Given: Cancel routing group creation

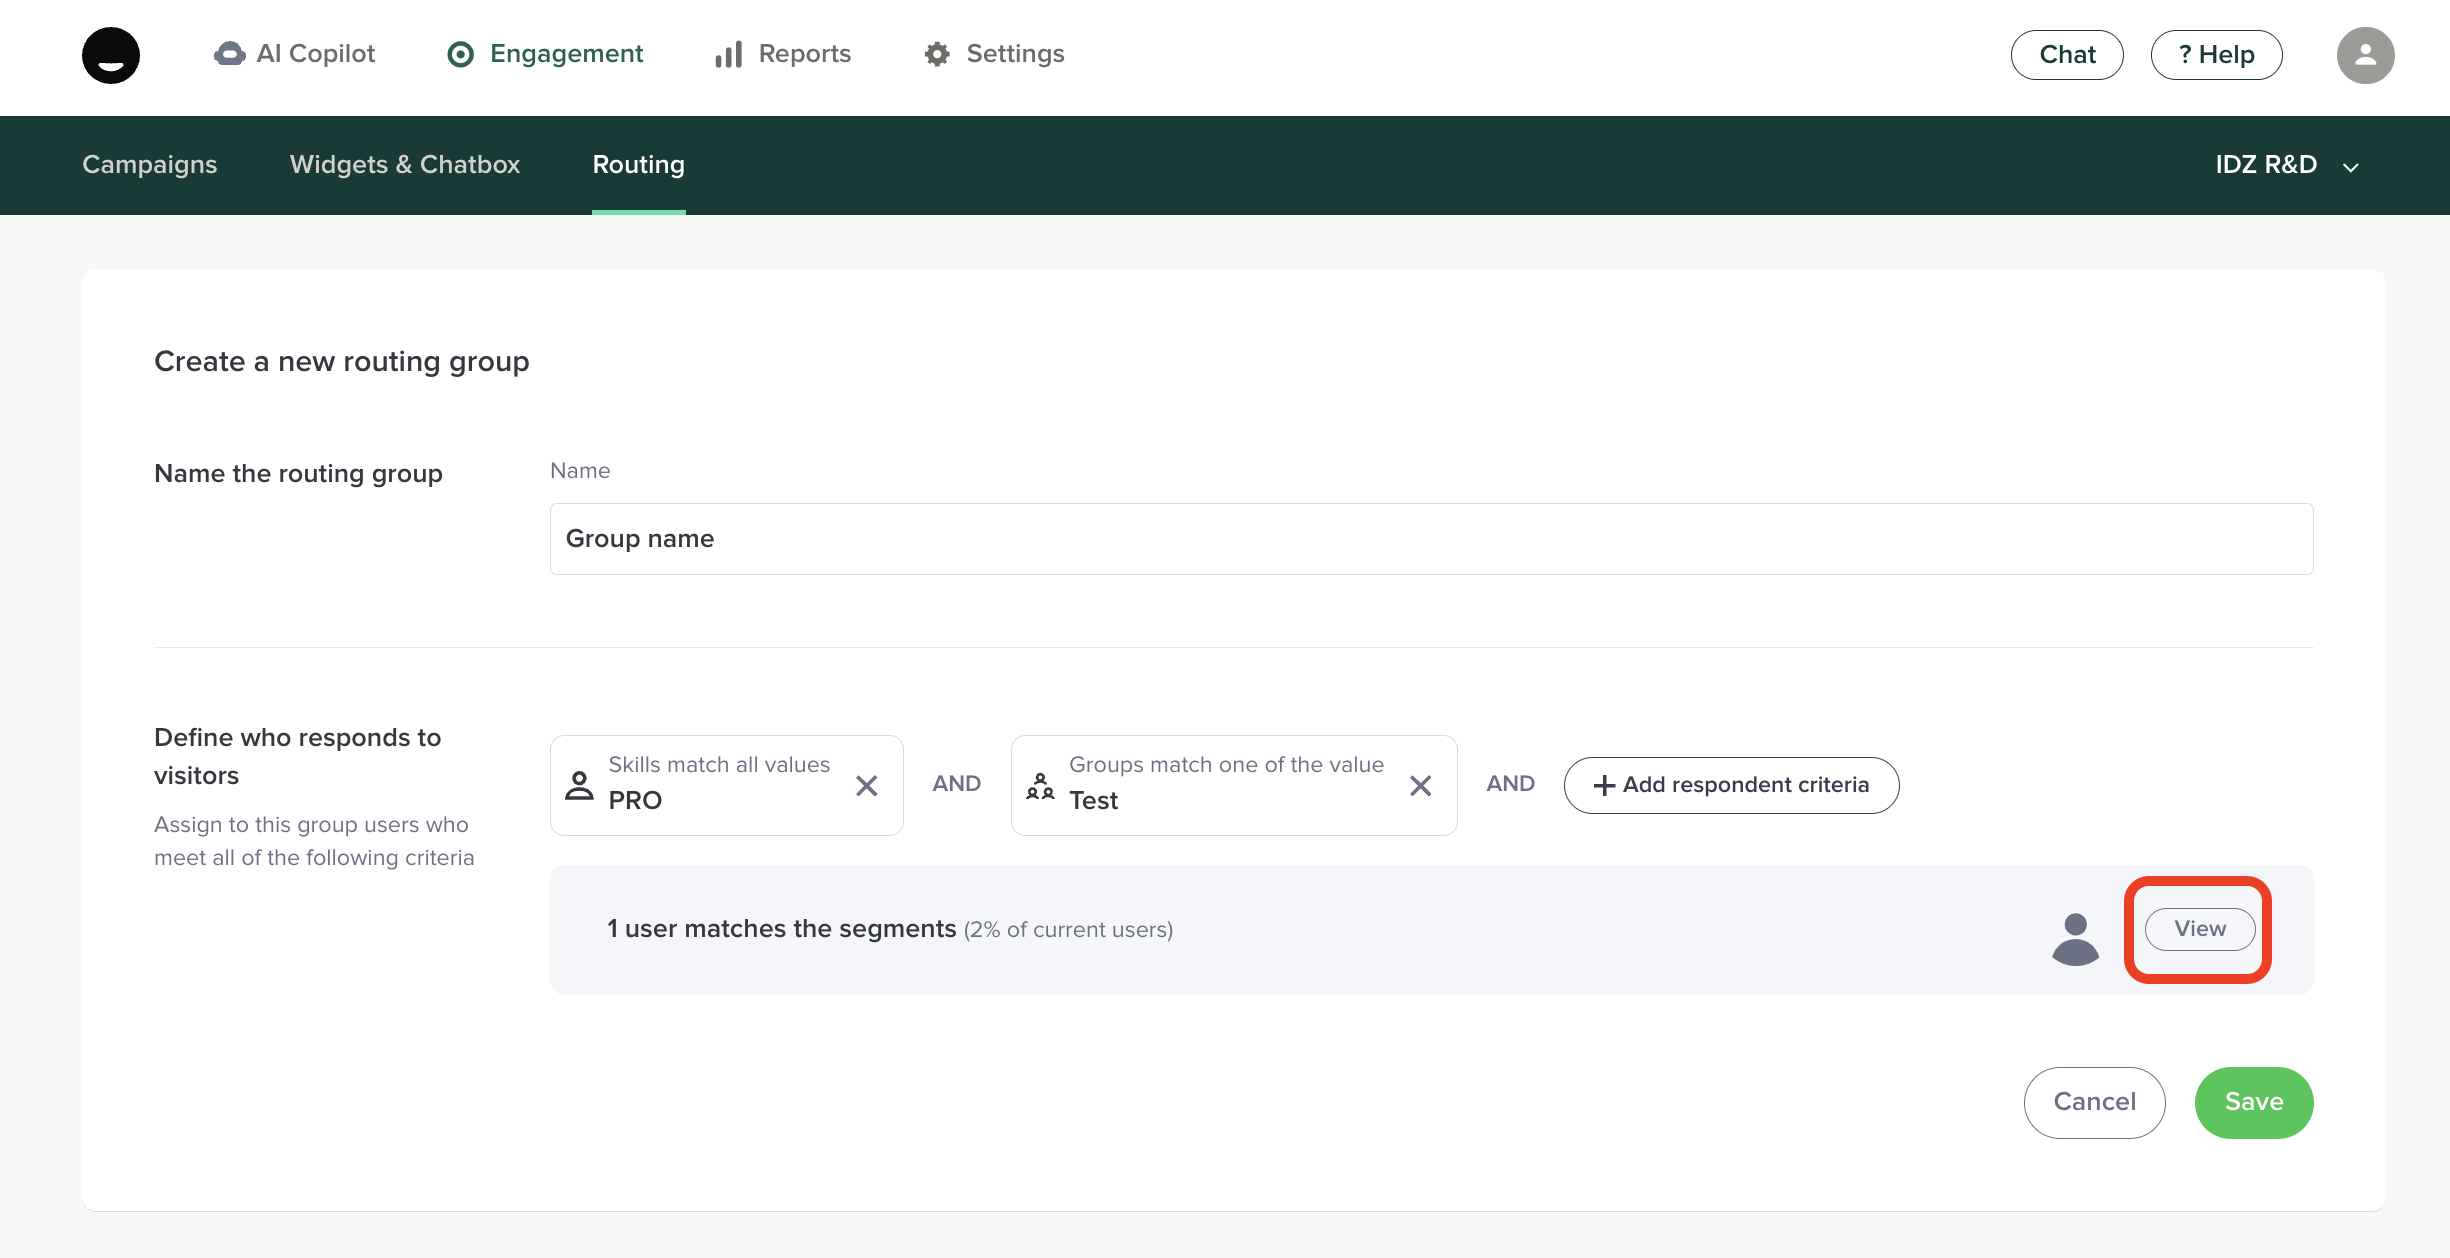Looking at the screenshot, I should 2094,1102.
